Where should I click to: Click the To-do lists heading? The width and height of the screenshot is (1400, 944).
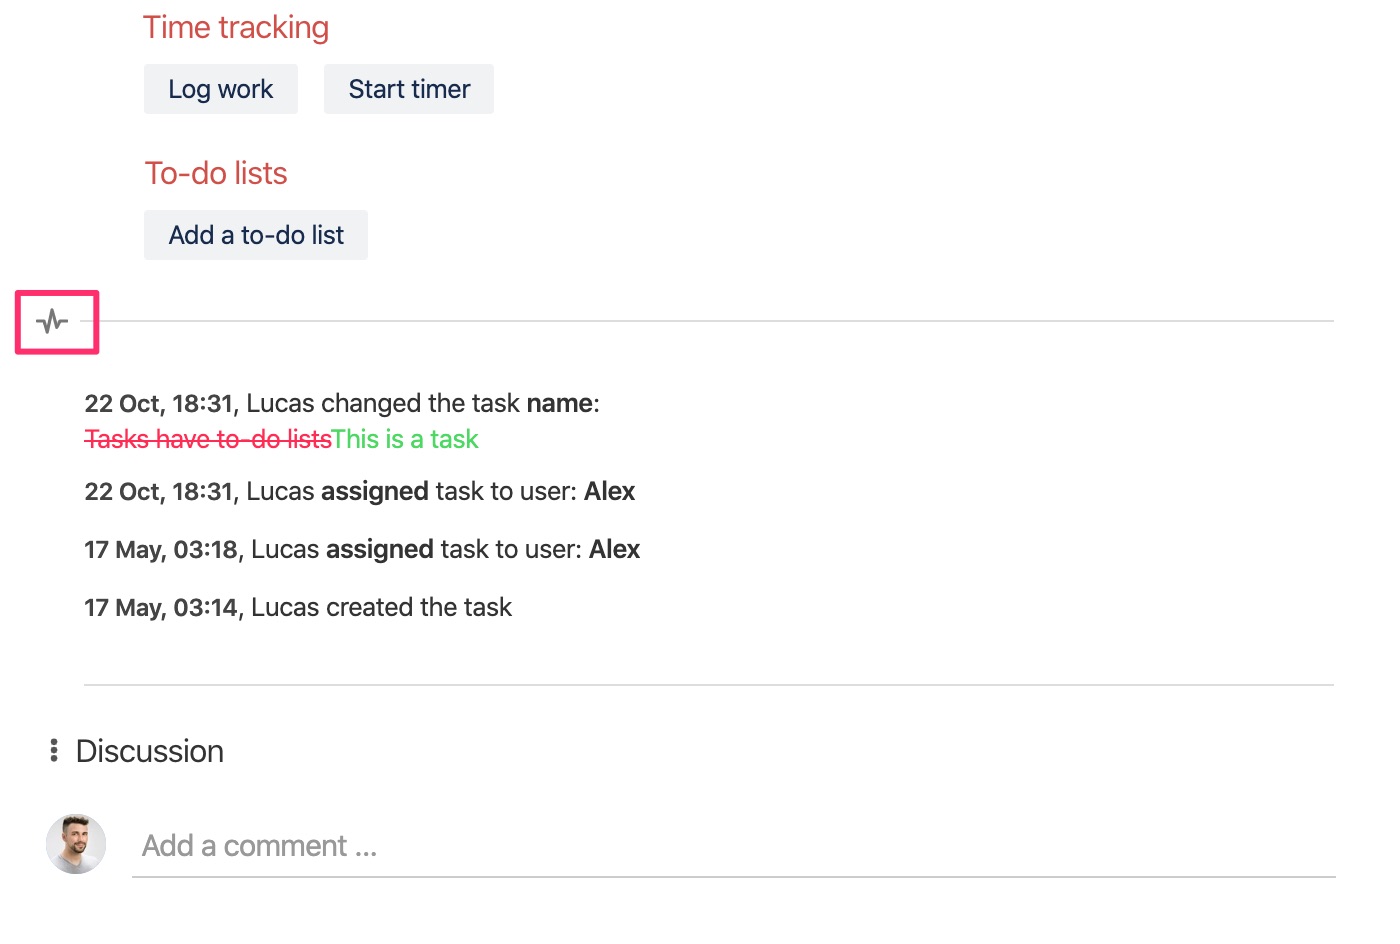216,173
